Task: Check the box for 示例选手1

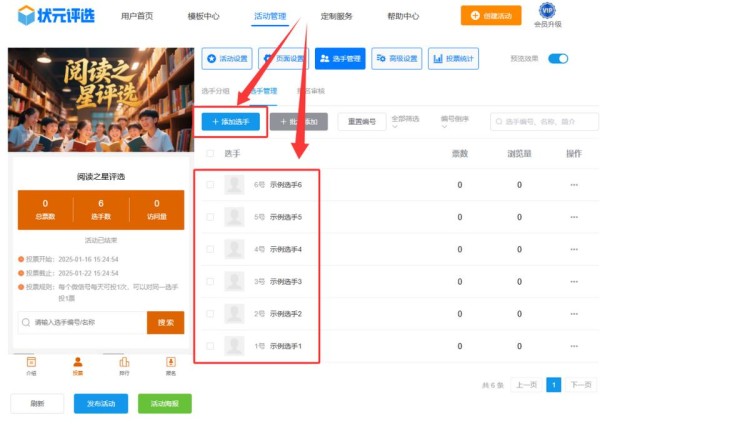Action: 210,346
